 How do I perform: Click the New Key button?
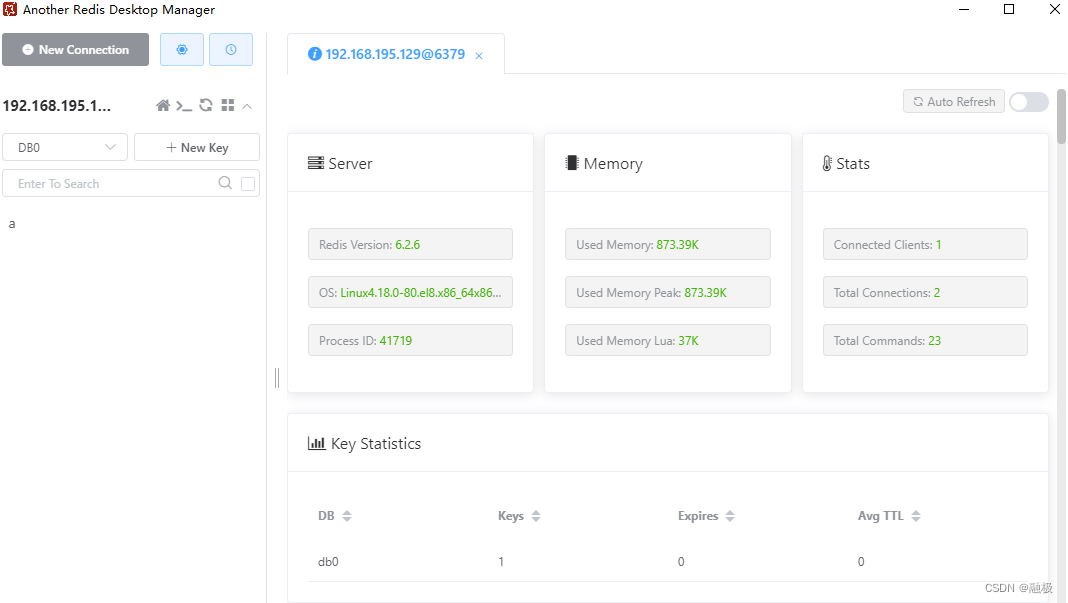point(197,147)
